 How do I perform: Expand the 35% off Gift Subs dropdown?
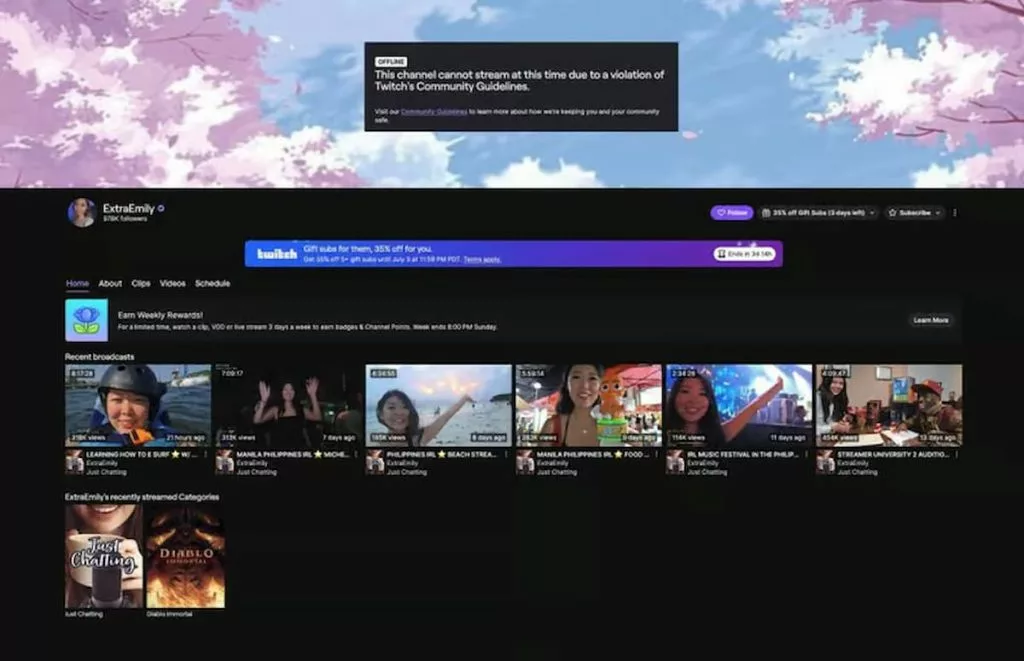click(818, 213)
